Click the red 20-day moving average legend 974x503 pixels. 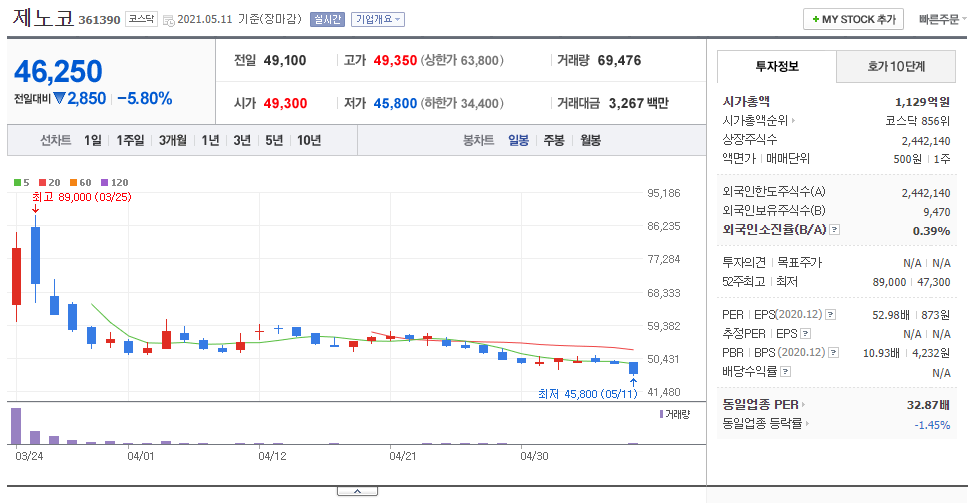[50, 183]
